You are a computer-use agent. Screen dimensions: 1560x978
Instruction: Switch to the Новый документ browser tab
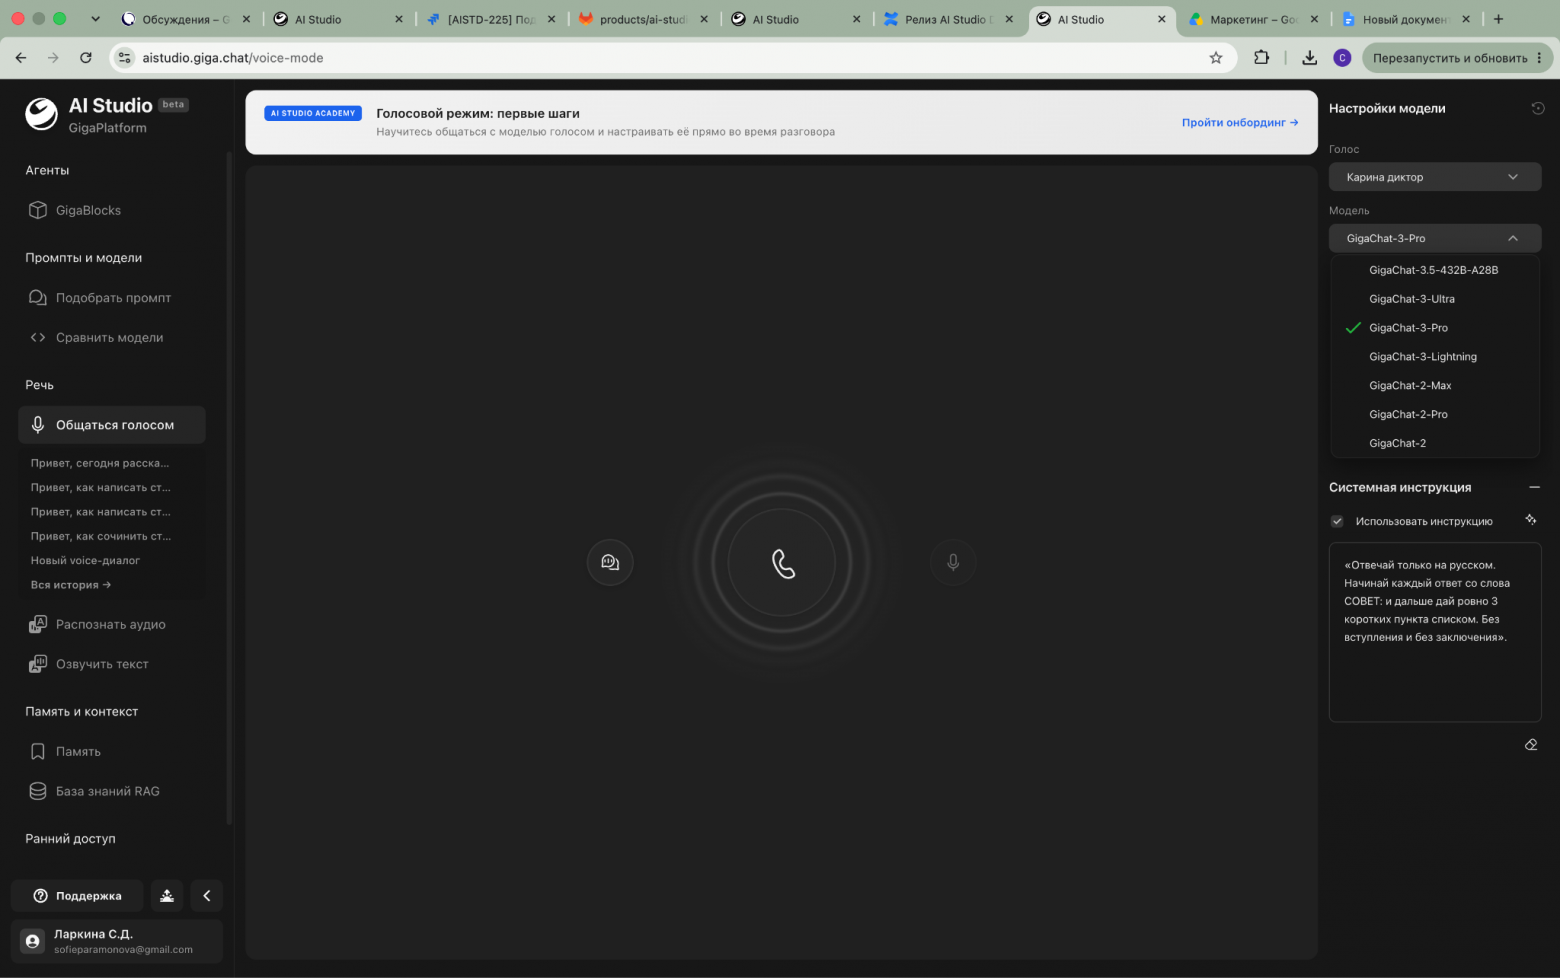(x=1405, y=19)
